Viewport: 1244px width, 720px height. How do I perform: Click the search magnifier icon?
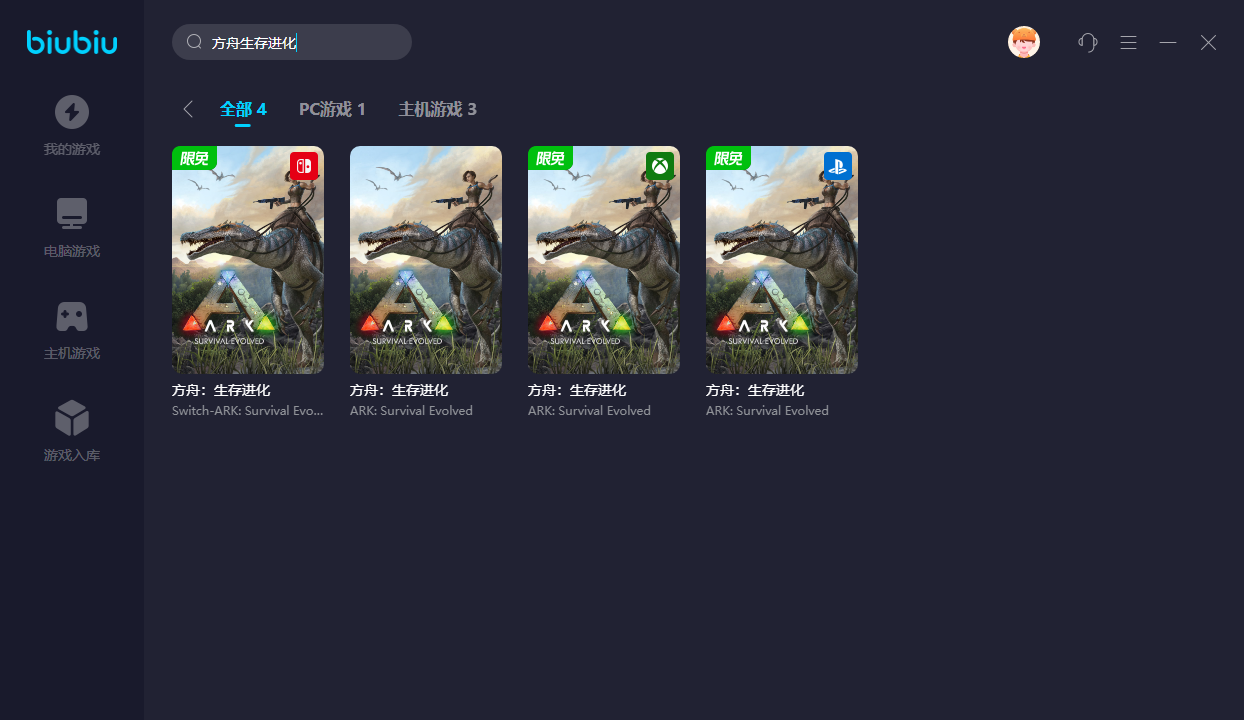[x=195, y=42]
